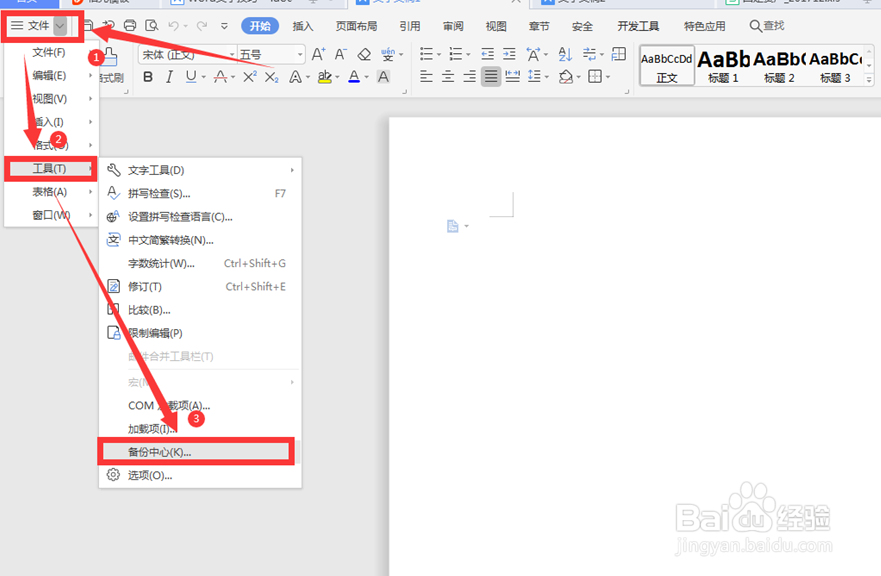The width and height of the screenshot is (881, 576).
Task: Click the redo arrow icon
Action: tap(202, 25)
